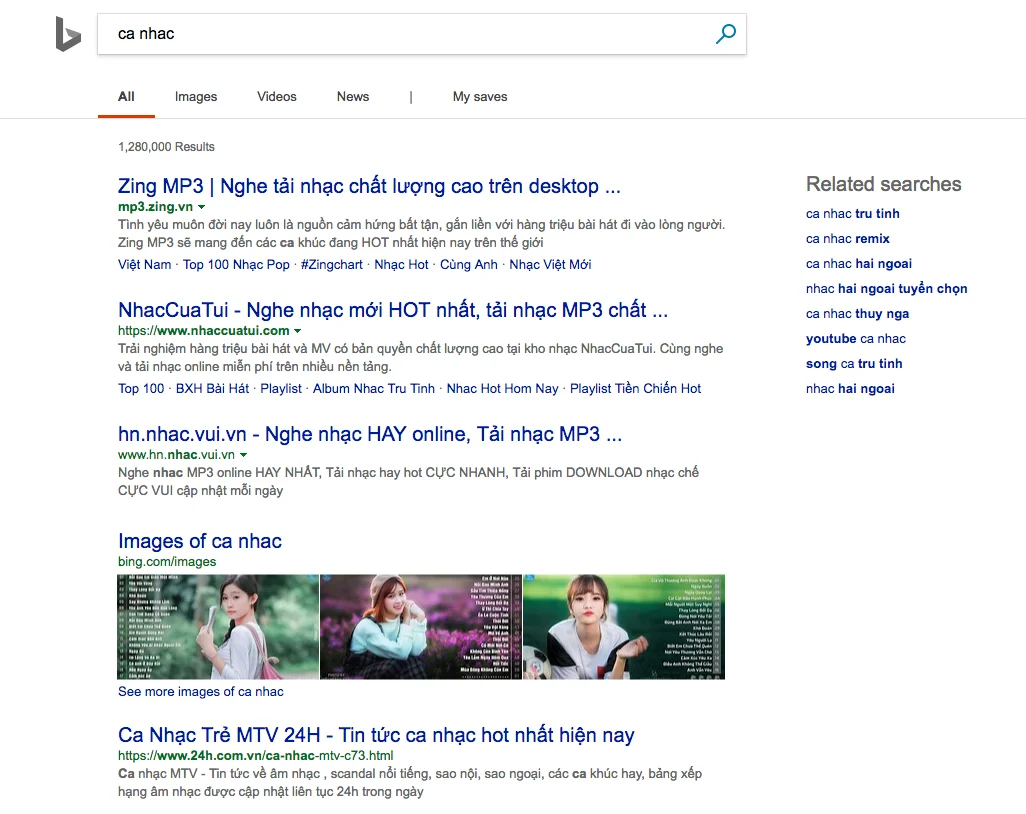Open the Playlist sublink under NhacCuaTui

281,389
